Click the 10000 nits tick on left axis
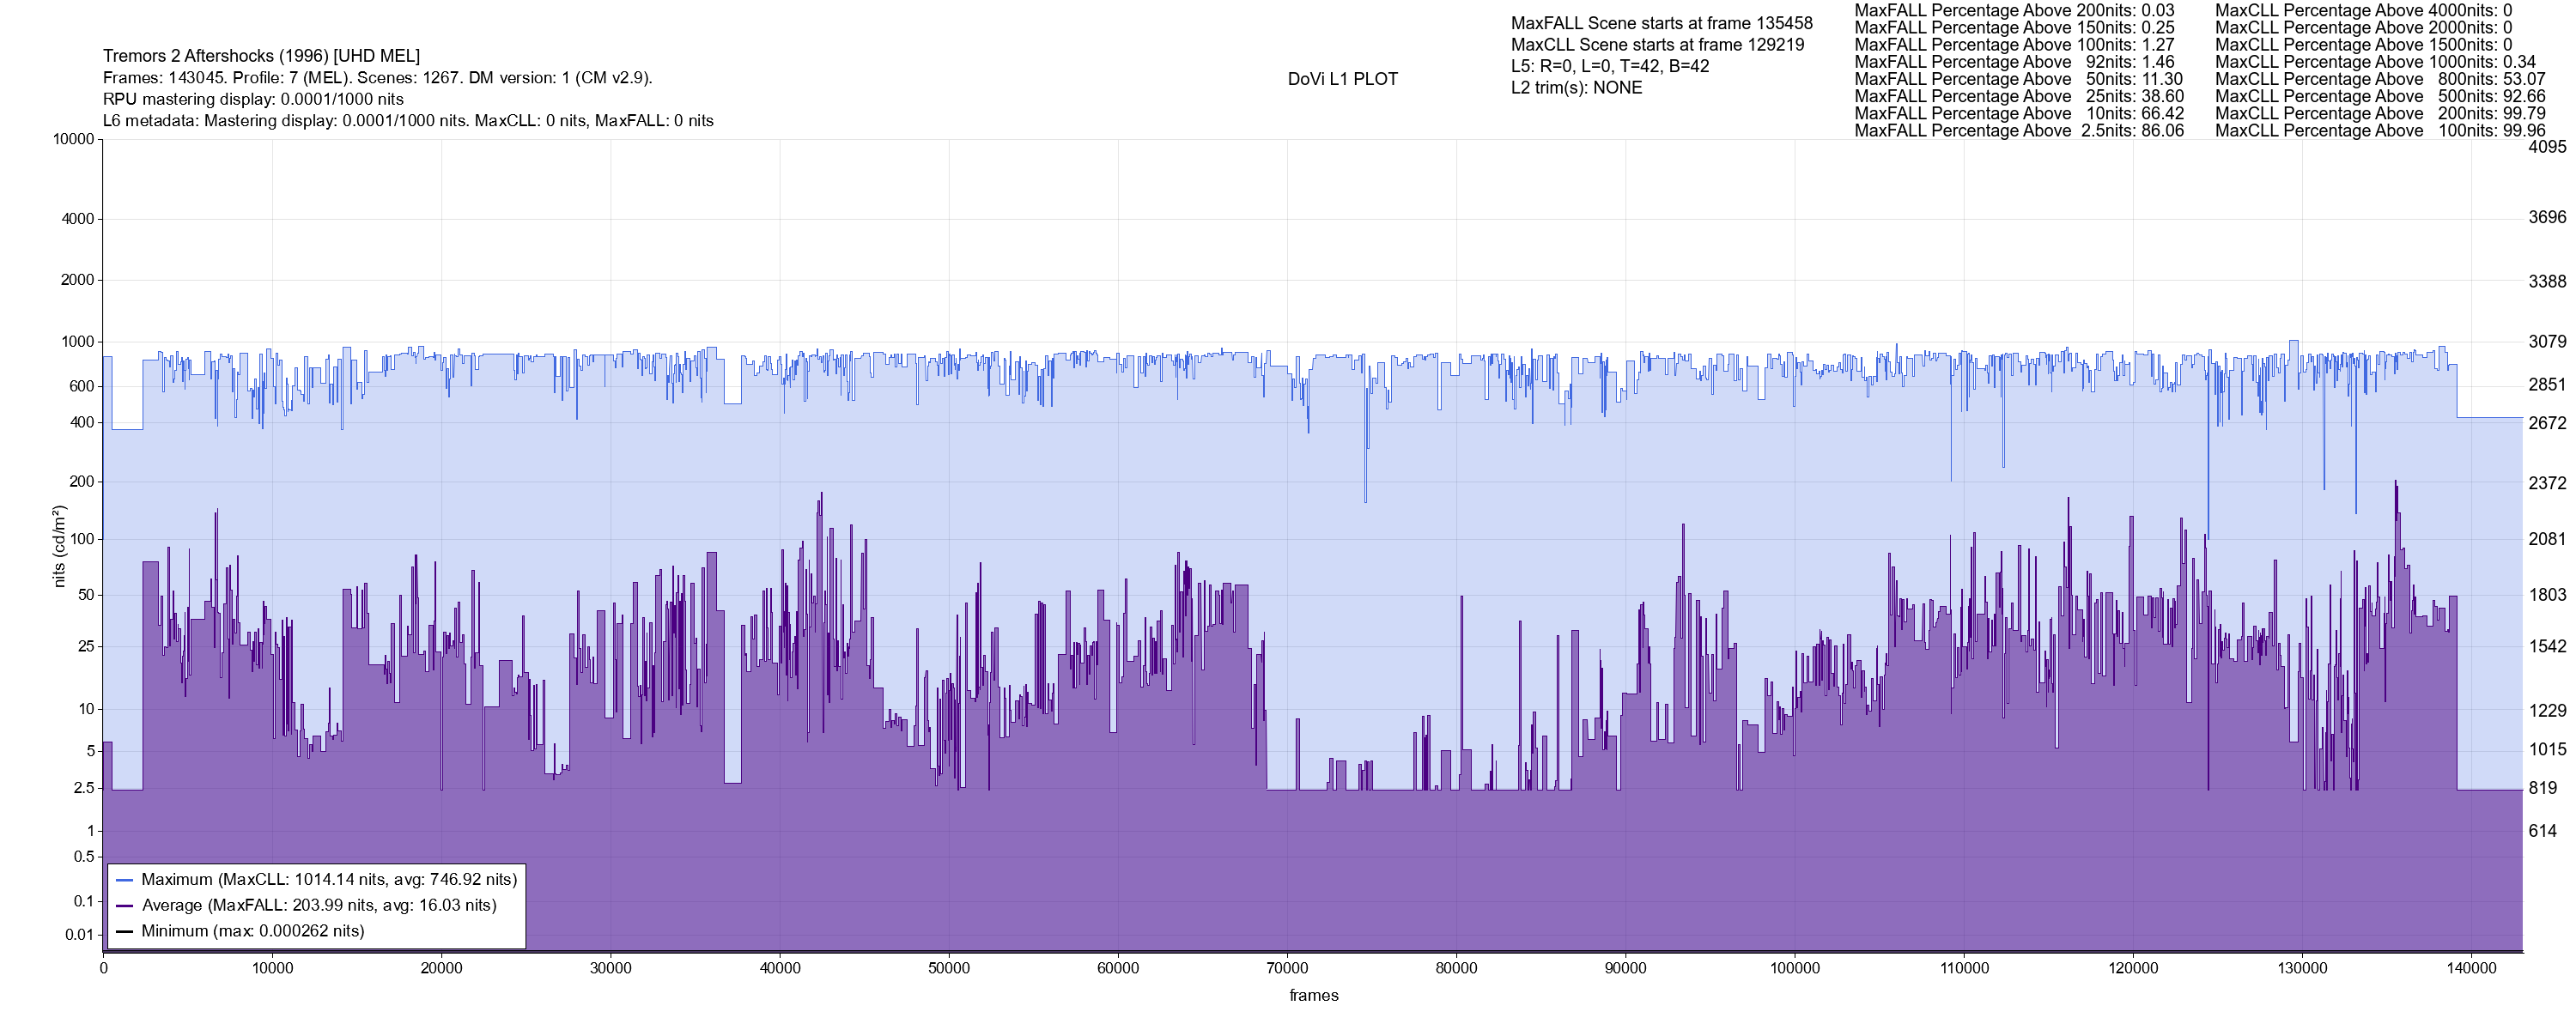The height and width of the screenshot is (1030, 2576). 73,139
